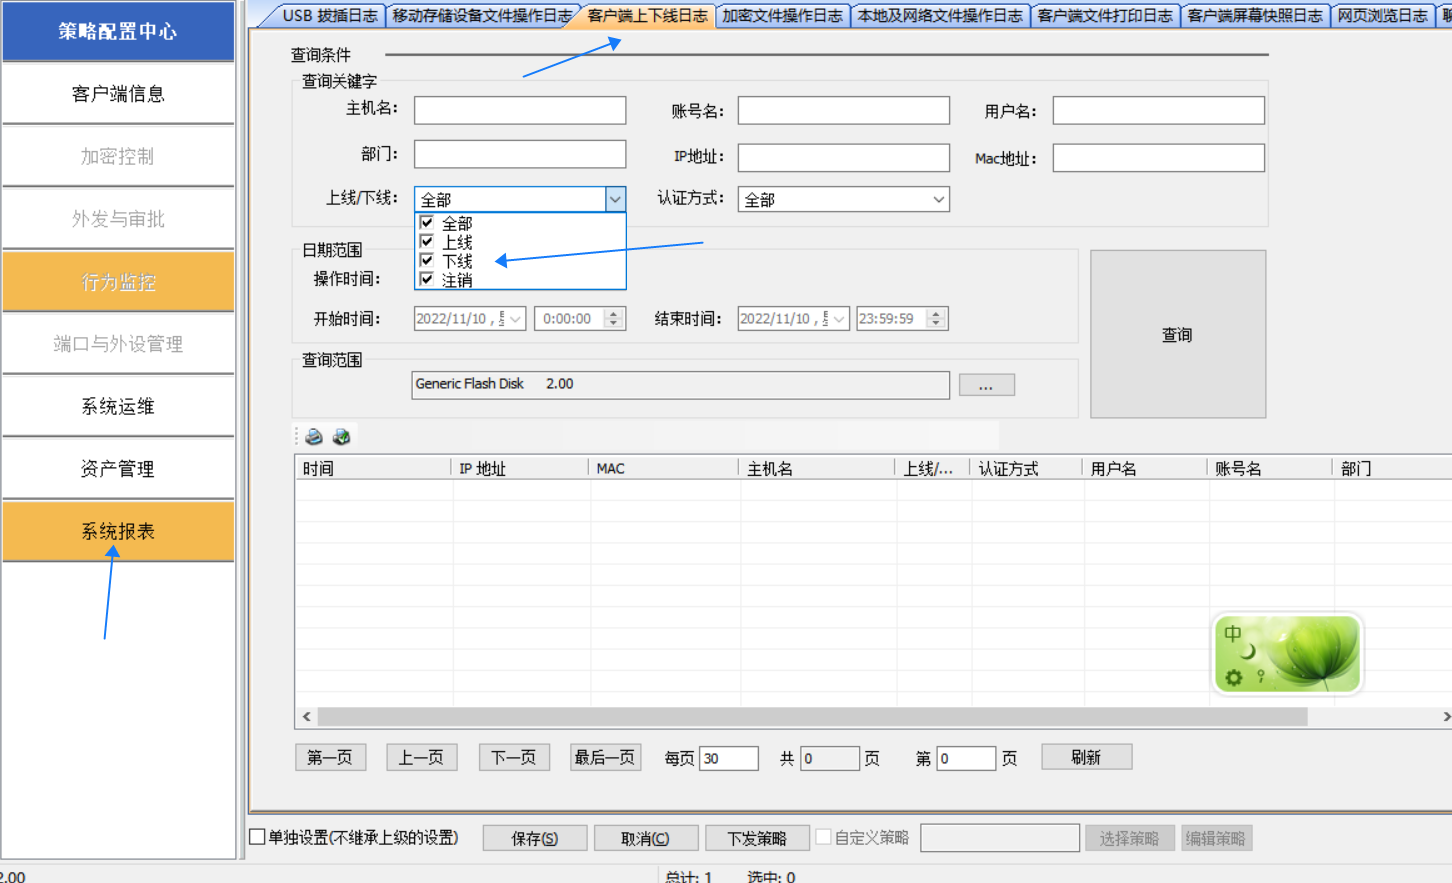Toggle the 注销 checkbox in the list
Viewport: 1452px width, 883px height.
[427, 280]
